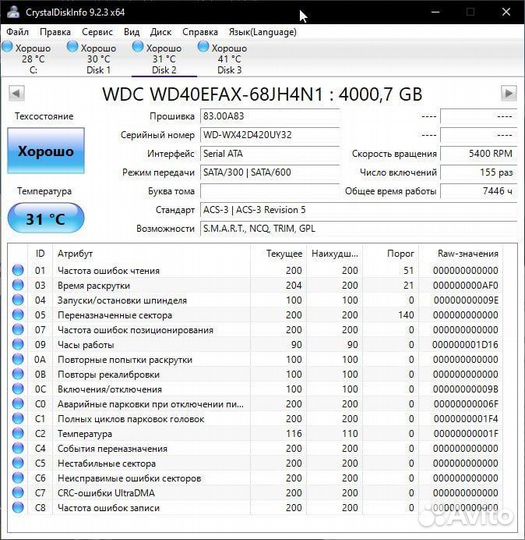Open the Файл menu

[x=18, y=32]
